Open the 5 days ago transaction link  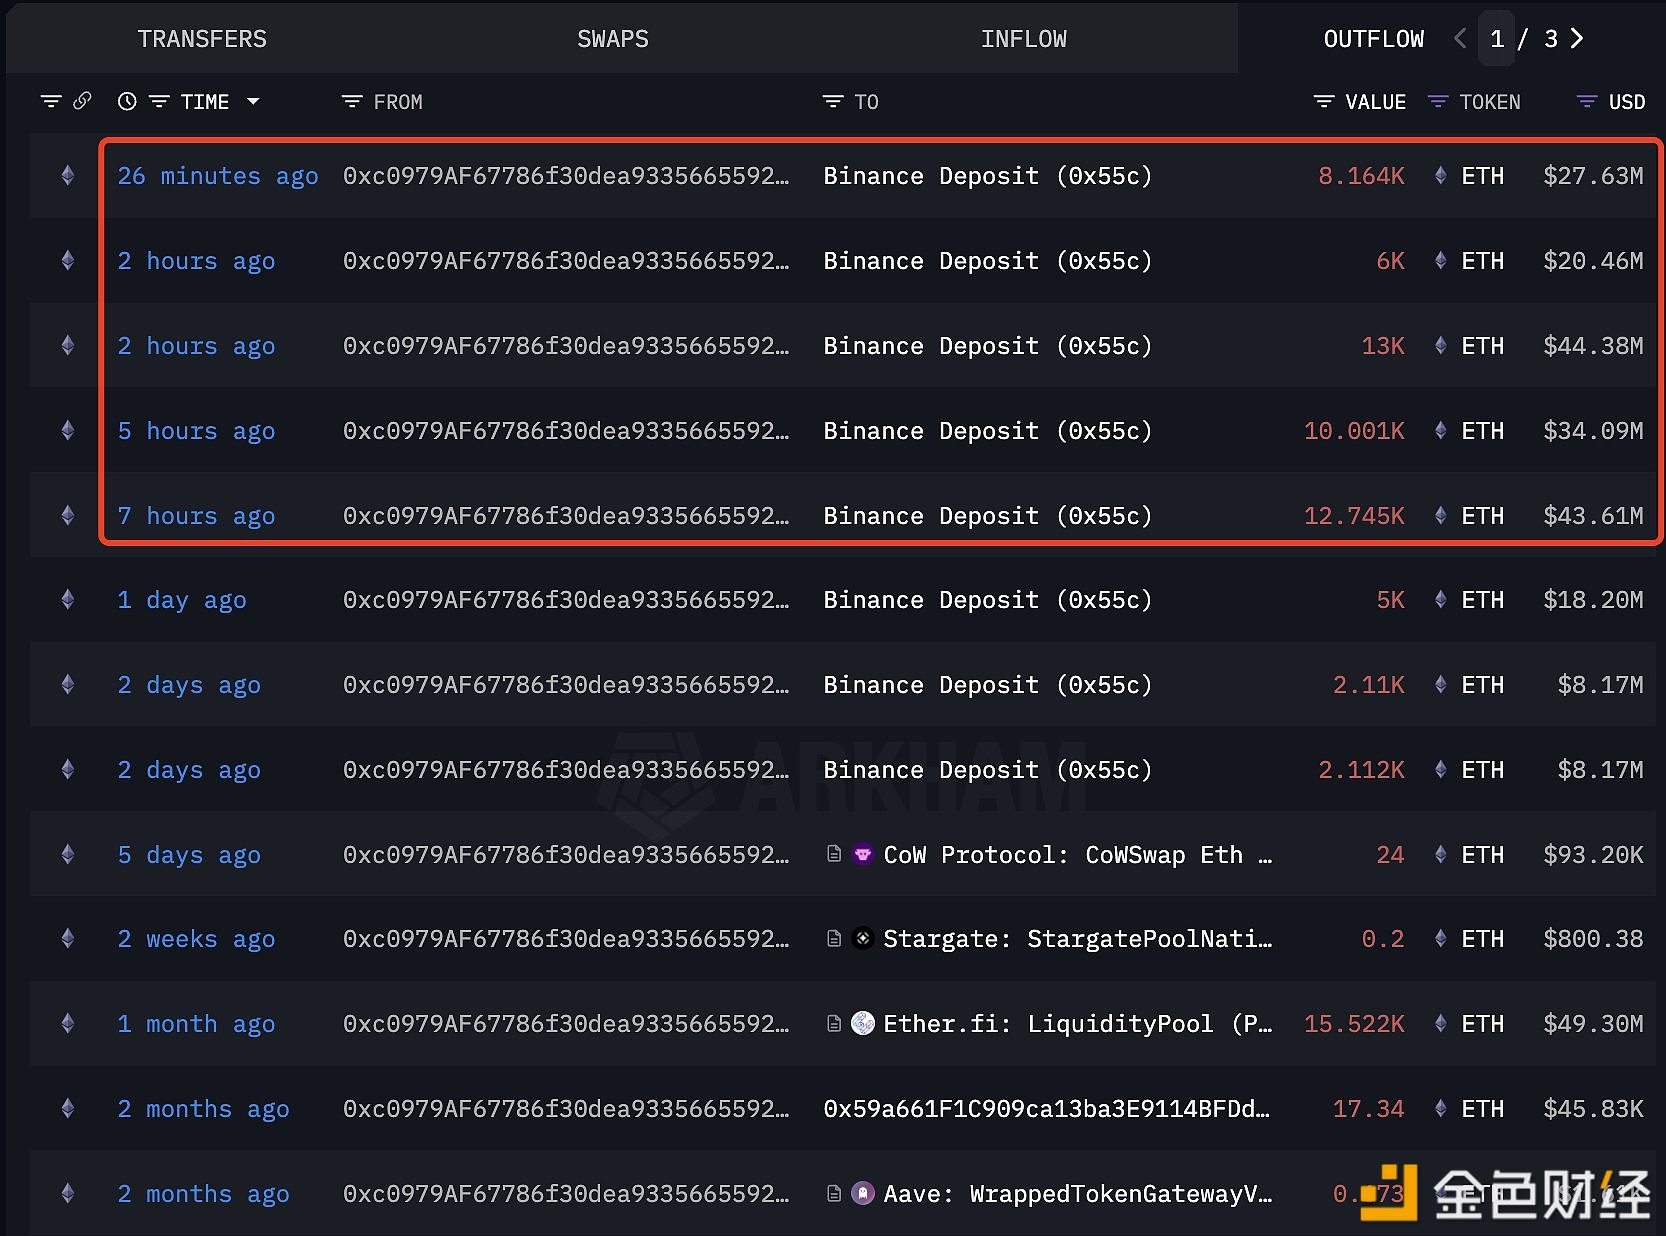(x=189, y=855)
